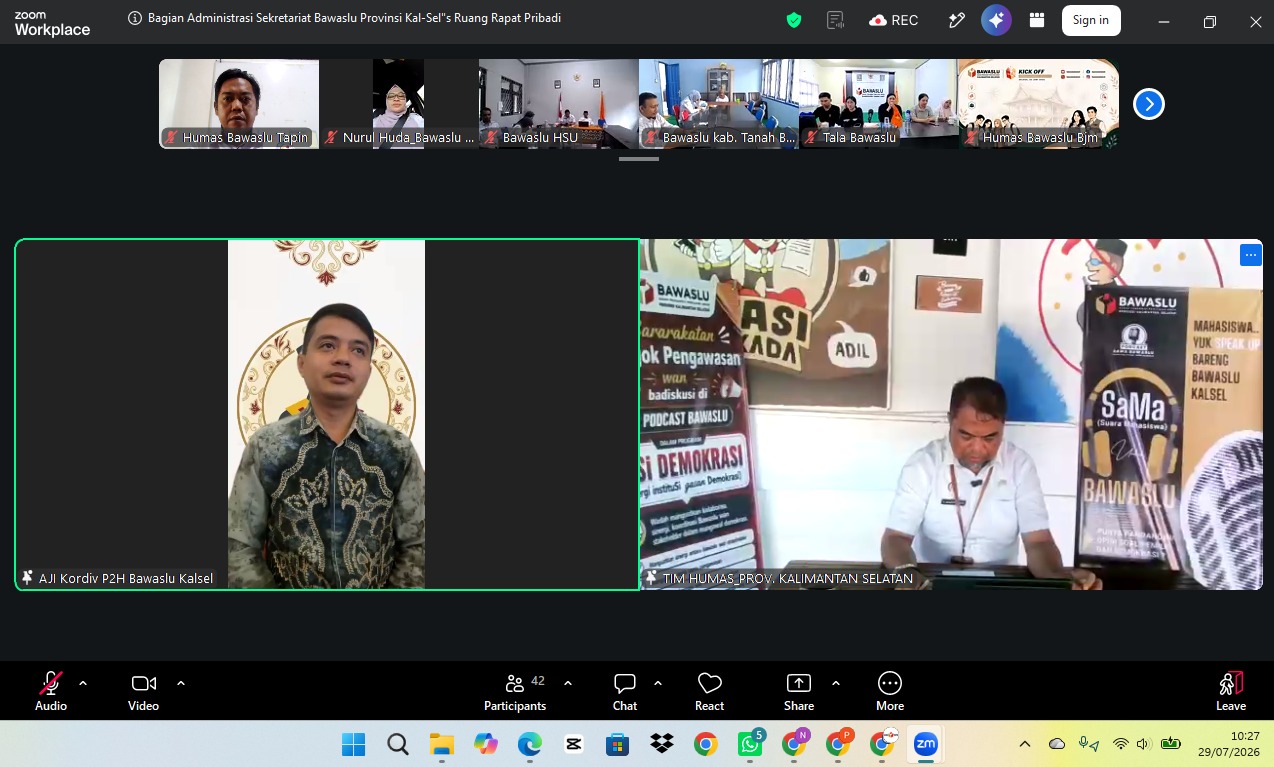Open the volume speaker tray icon

pyautogui.click(x=1144, y=744)
